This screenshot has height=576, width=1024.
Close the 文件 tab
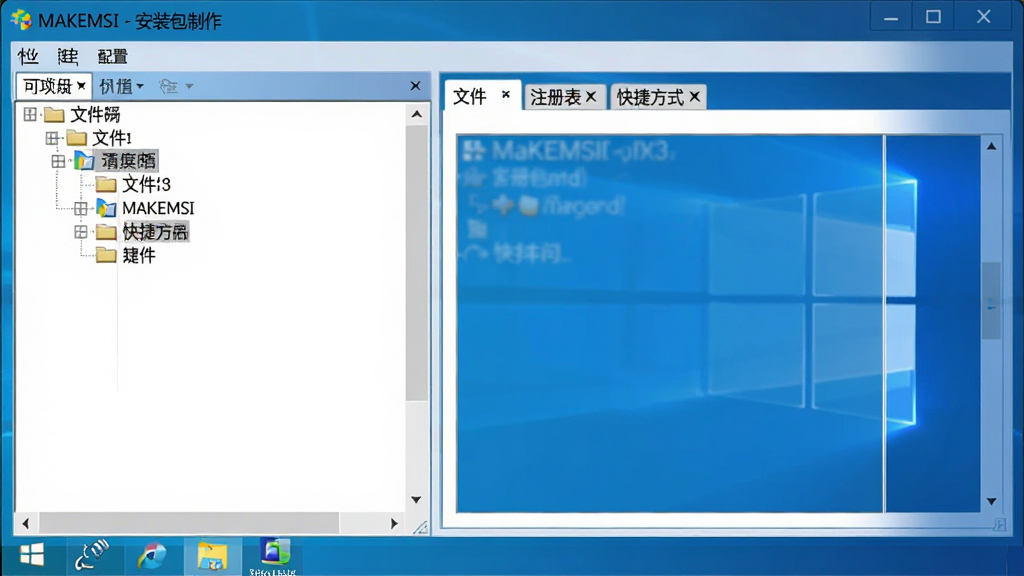click(505, 95)
